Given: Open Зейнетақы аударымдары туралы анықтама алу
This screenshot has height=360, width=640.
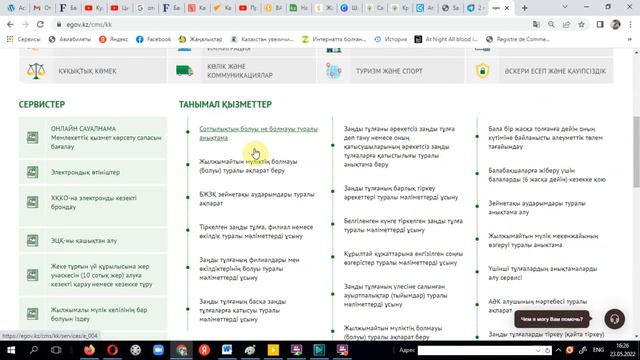Looking at the screenshot, I should coord(537,207).
